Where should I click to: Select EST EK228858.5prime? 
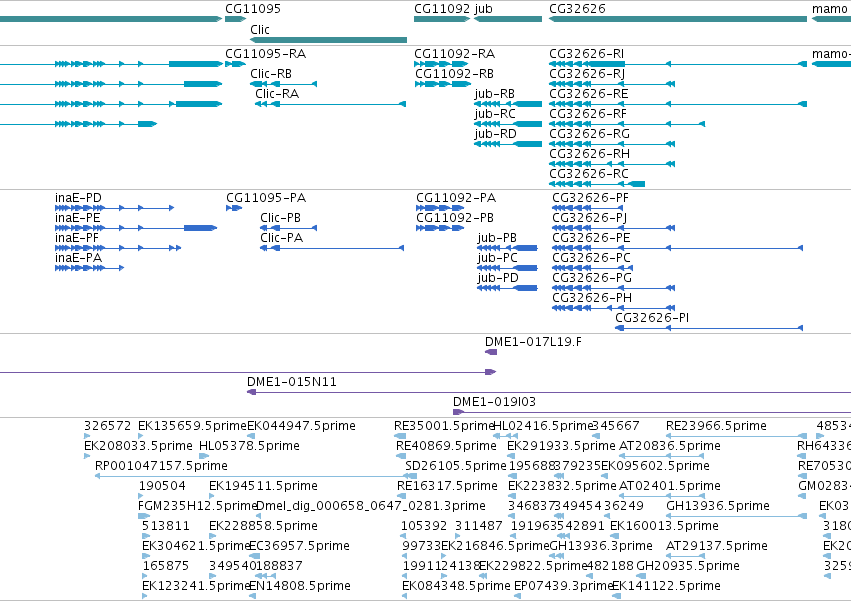click(x=263, y=526)
